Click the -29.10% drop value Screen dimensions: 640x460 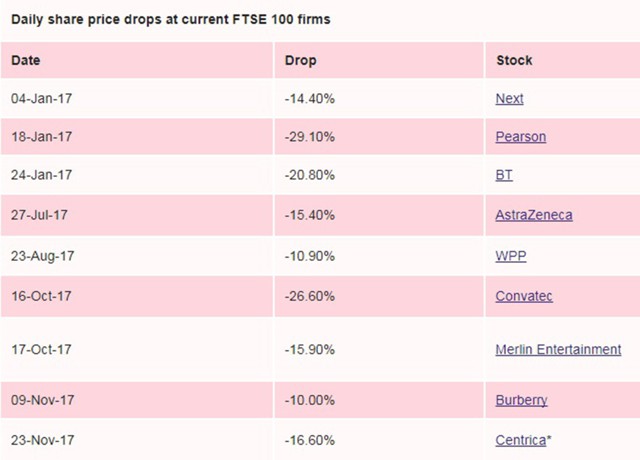(x=309, y=137)
